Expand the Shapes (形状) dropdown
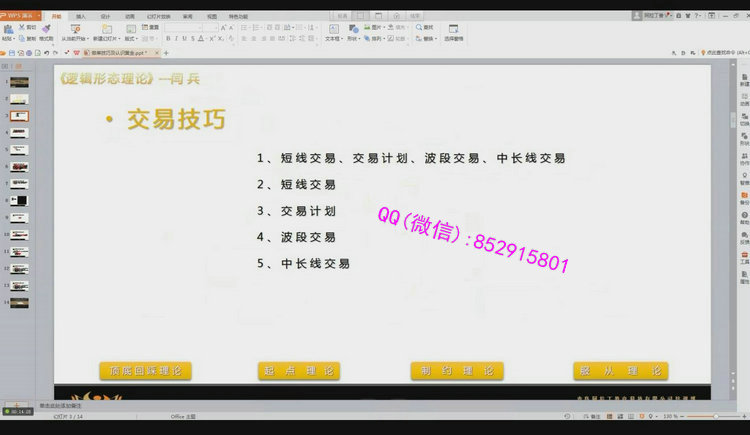The image size is (750, 435). (x=353, y=39)
